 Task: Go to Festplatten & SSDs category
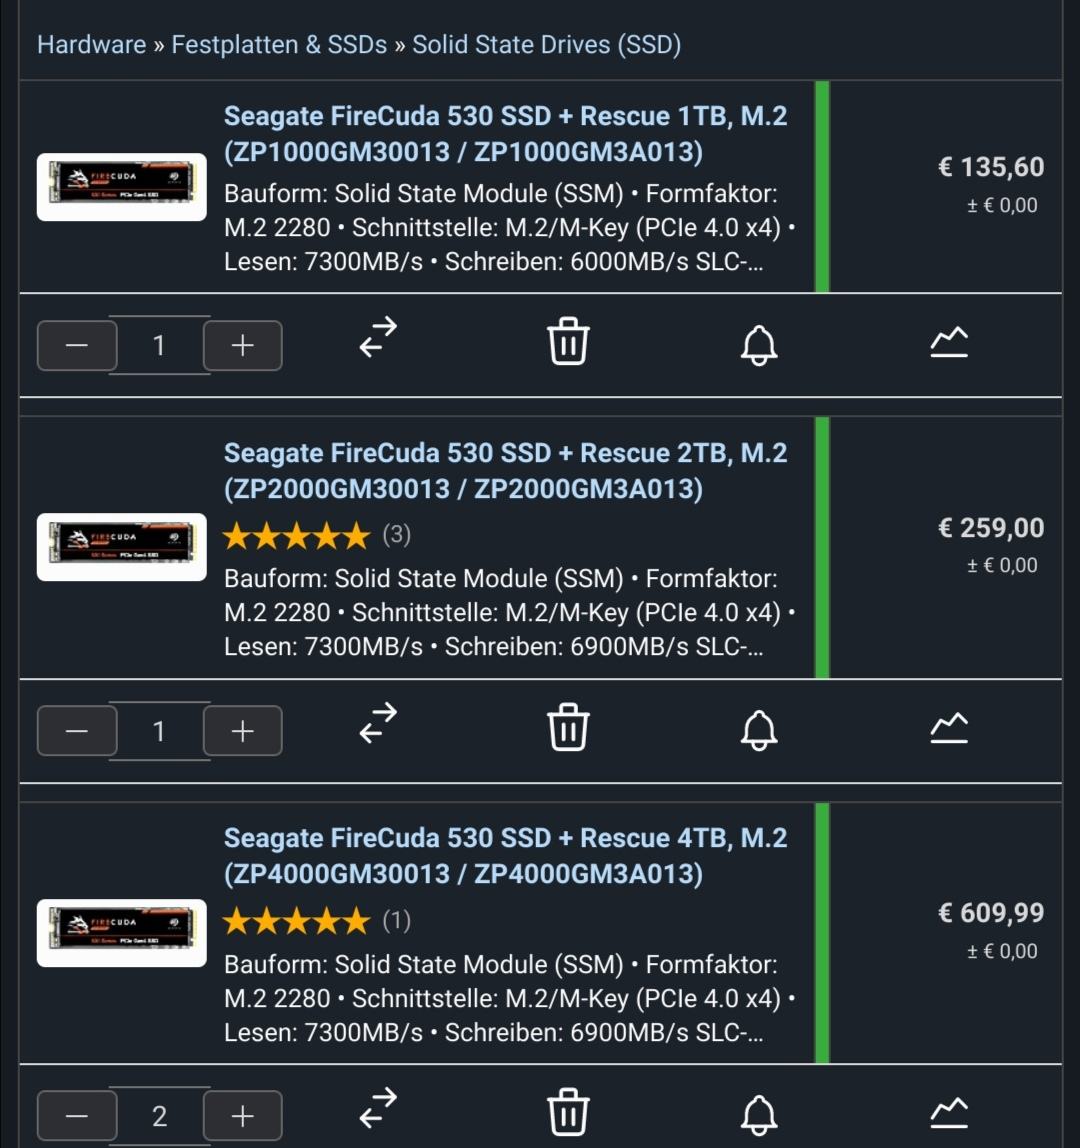pos(279,45)
